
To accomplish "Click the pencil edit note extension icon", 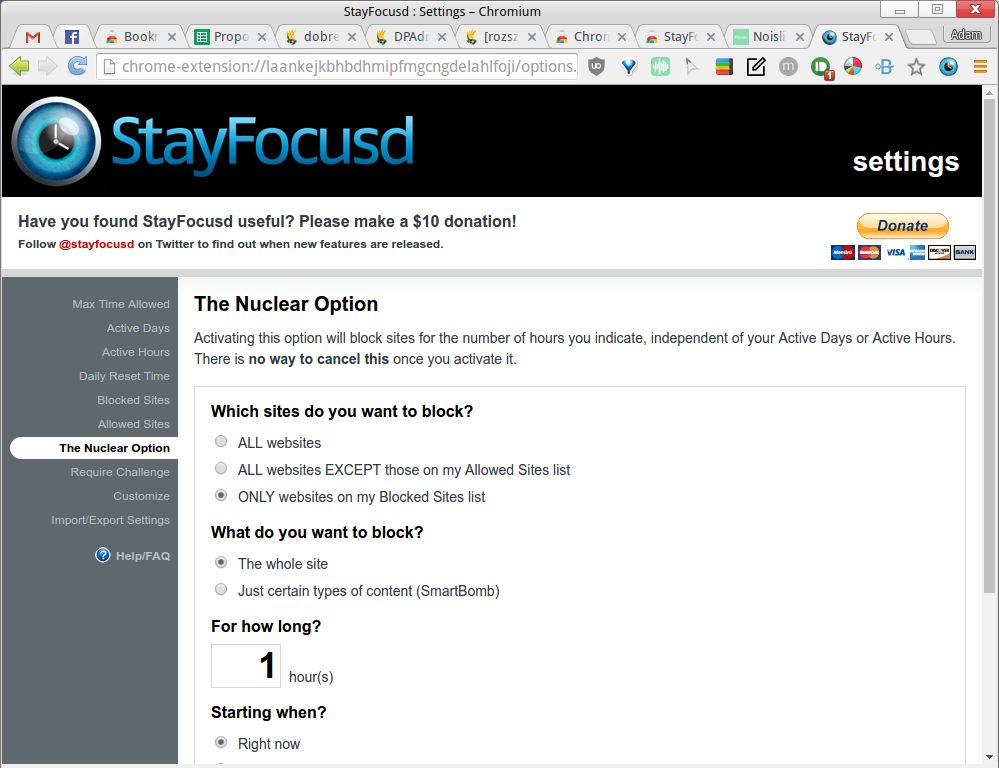I will (x=756, y=66).
